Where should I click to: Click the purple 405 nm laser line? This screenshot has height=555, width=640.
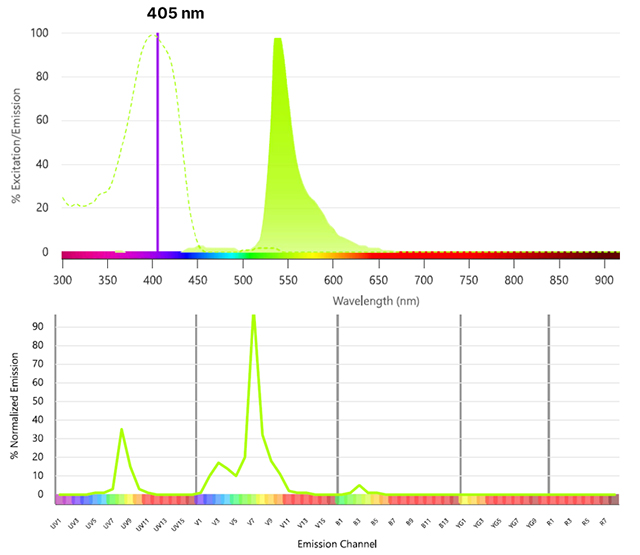[x=158, y=142]
